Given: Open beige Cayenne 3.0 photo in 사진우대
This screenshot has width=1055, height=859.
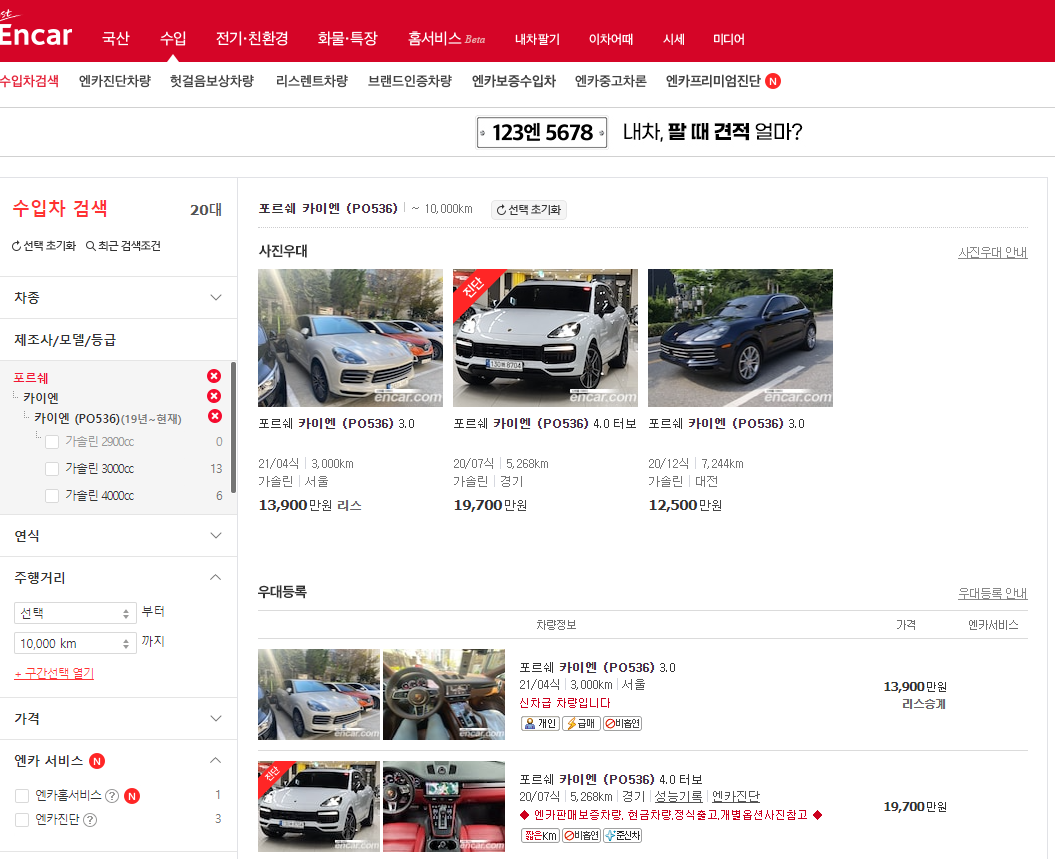Looking at the screenshot, I should point(351,338).
